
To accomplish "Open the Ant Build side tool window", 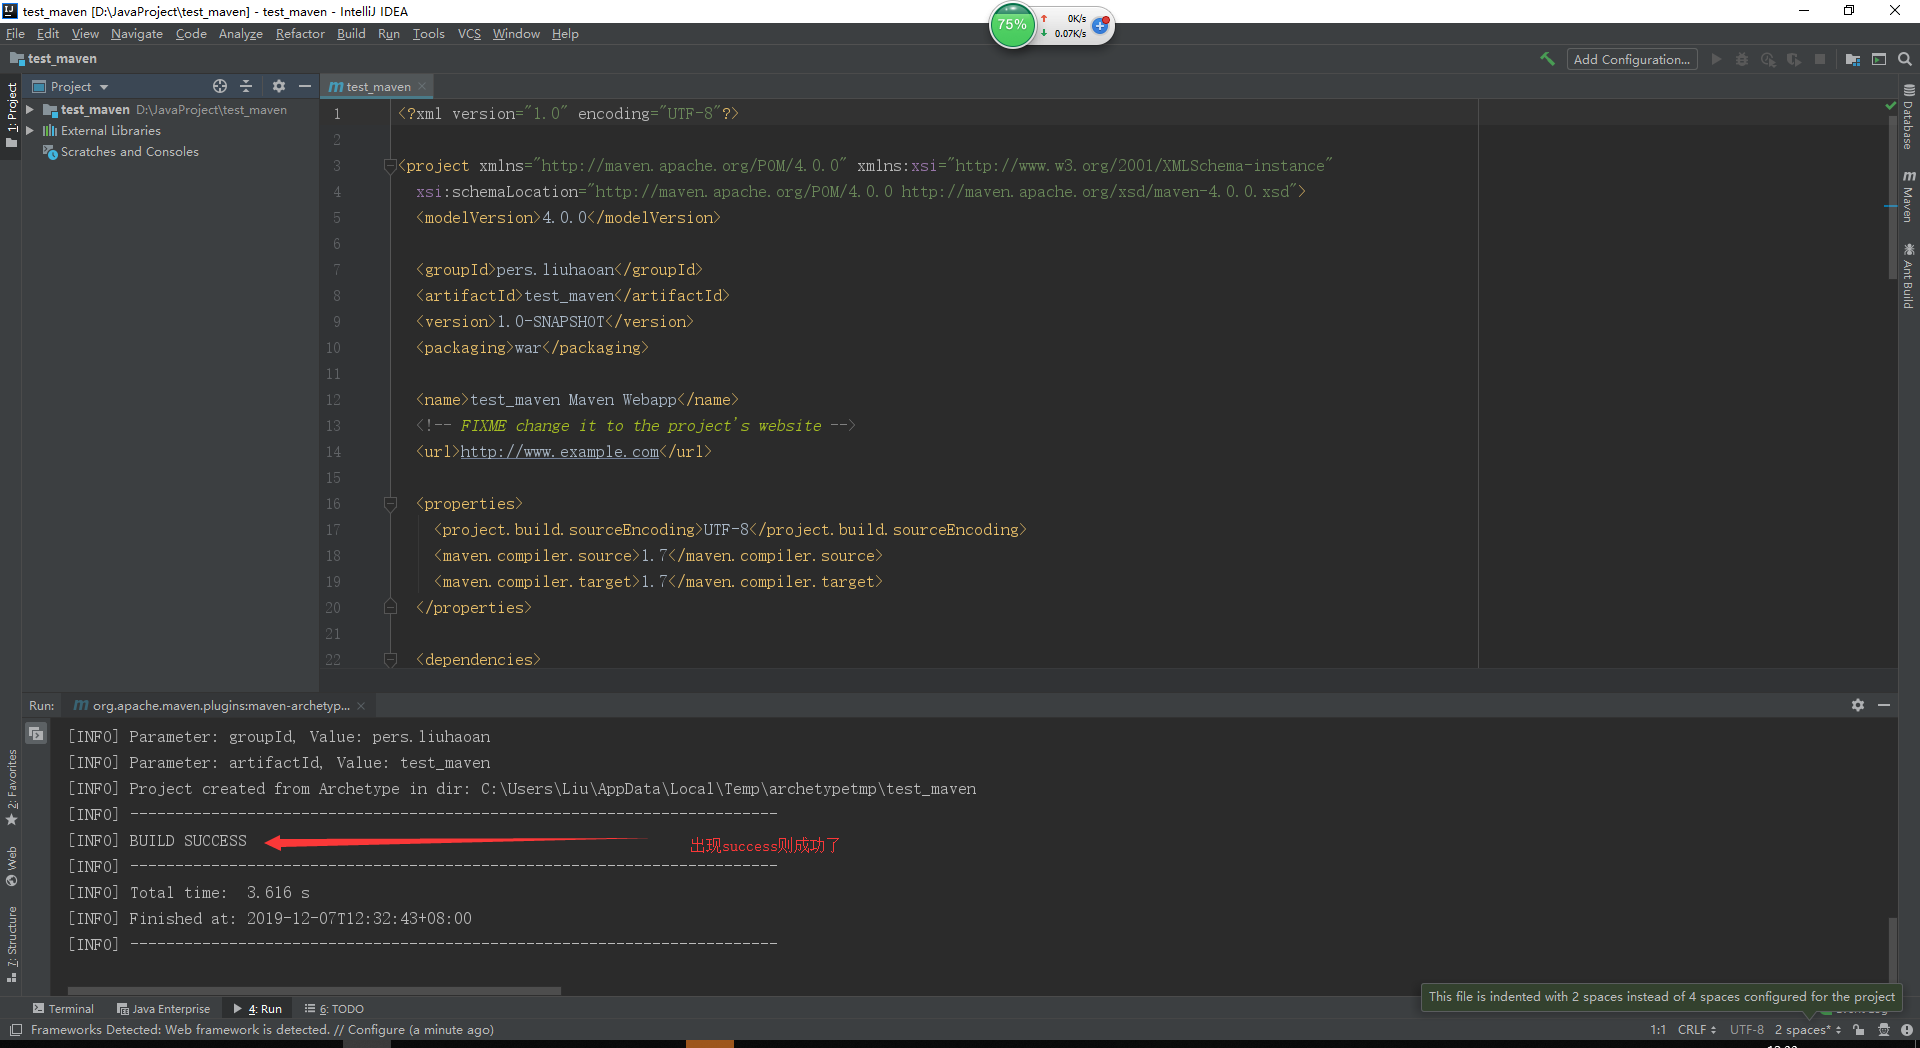I will pos(1909,276).
